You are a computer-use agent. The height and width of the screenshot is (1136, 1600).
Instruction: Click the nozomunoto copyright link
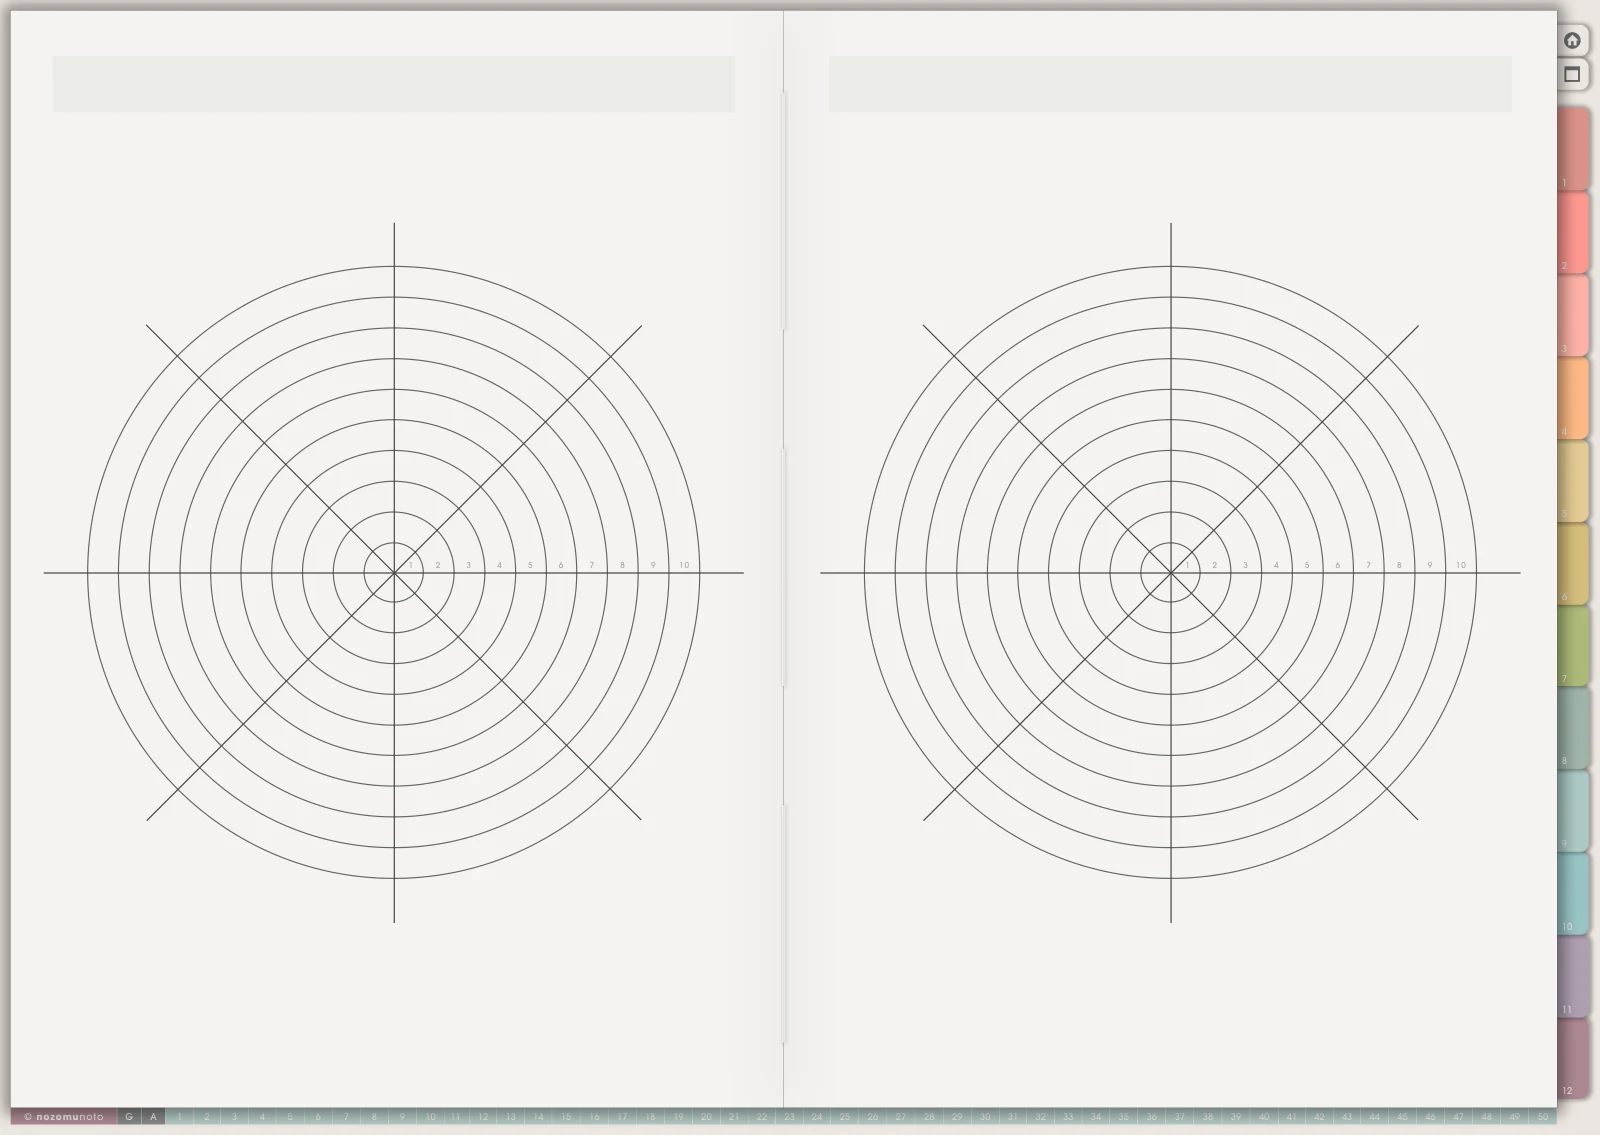[x=64, y=1117]
